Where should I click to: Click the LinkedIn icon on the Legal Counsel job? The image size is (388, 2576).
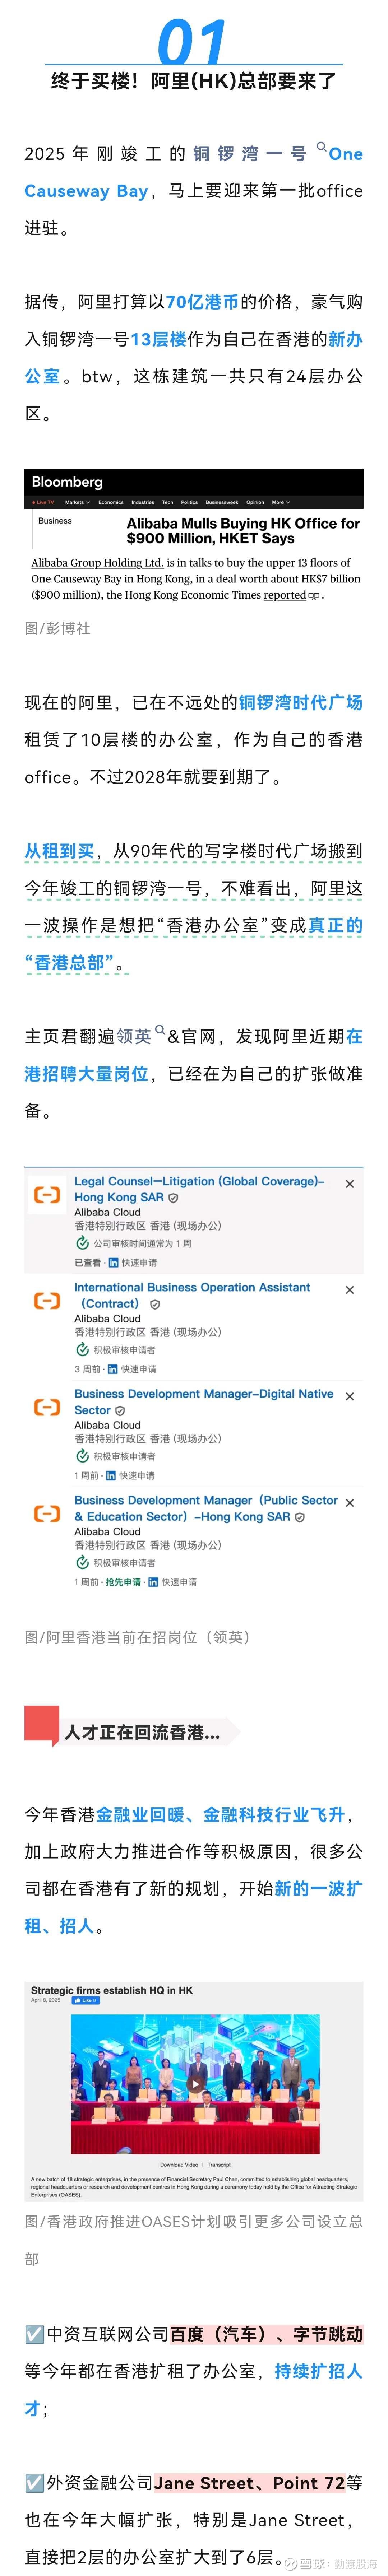[113, 1262]
